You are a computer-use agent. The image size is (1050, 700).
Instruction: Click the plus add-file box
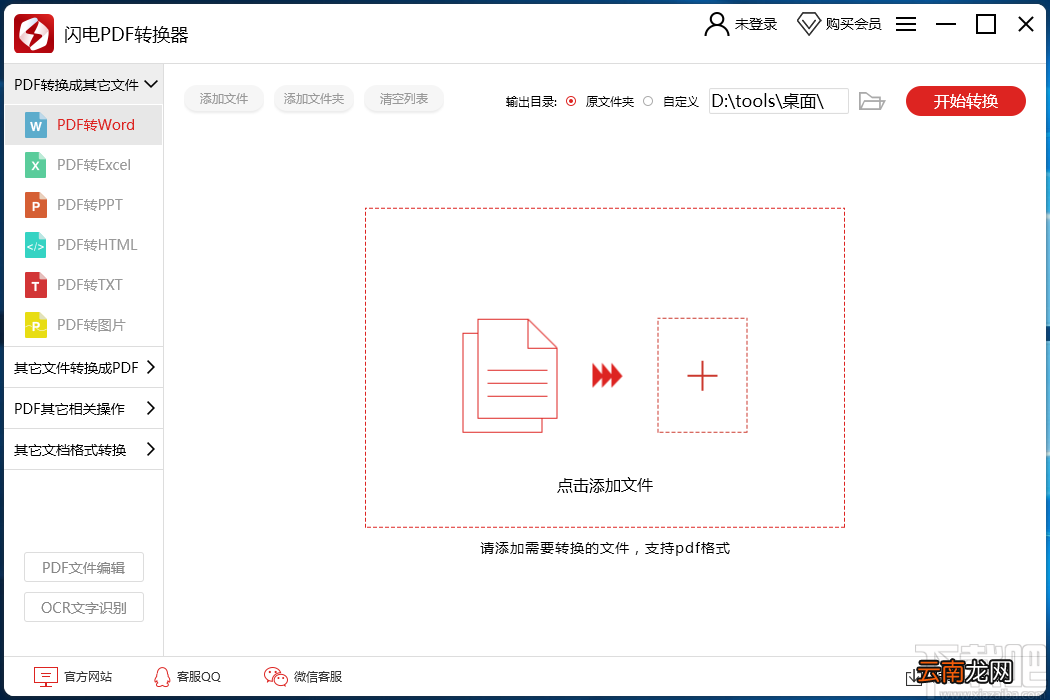click(x=702, y=375)
